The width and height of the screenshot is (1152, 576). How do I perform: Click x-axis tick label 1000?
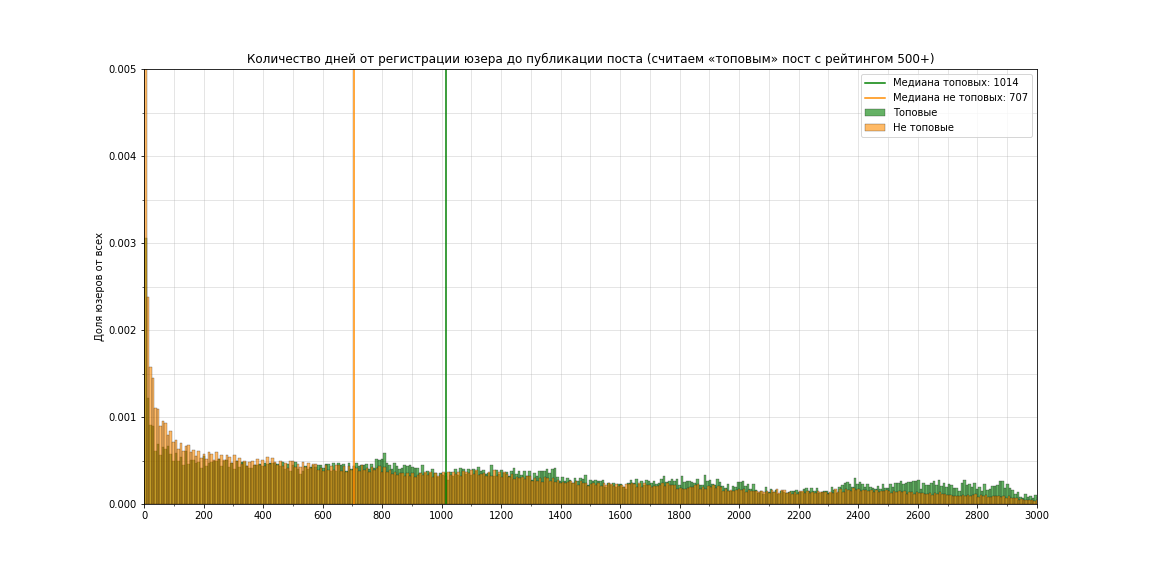(x=442, y=516)
